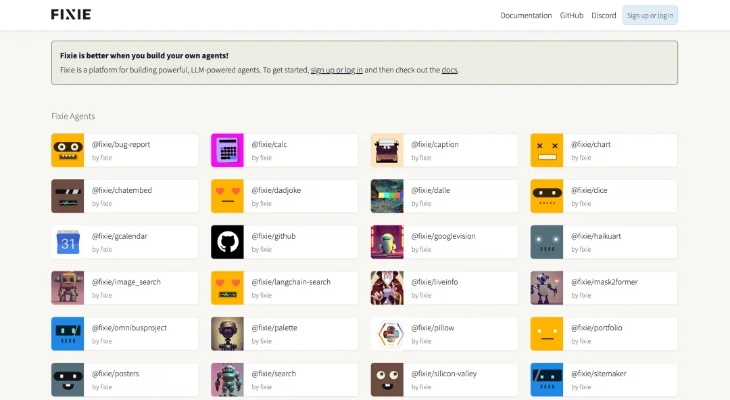The height and width of the screenshot is (400, 730).
Task: Click the Google Calendar icon for gcalendar
Action: pos(68,242)
